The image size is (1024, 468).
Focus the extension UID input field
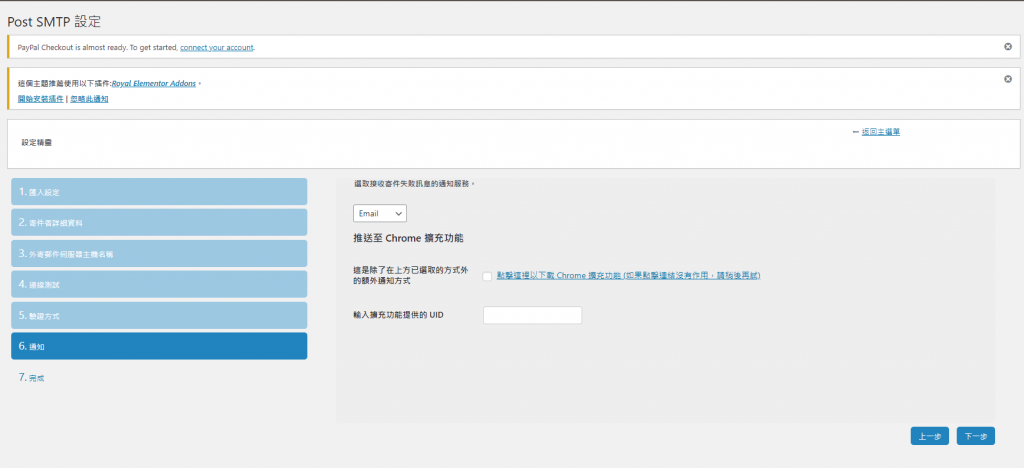532,315
